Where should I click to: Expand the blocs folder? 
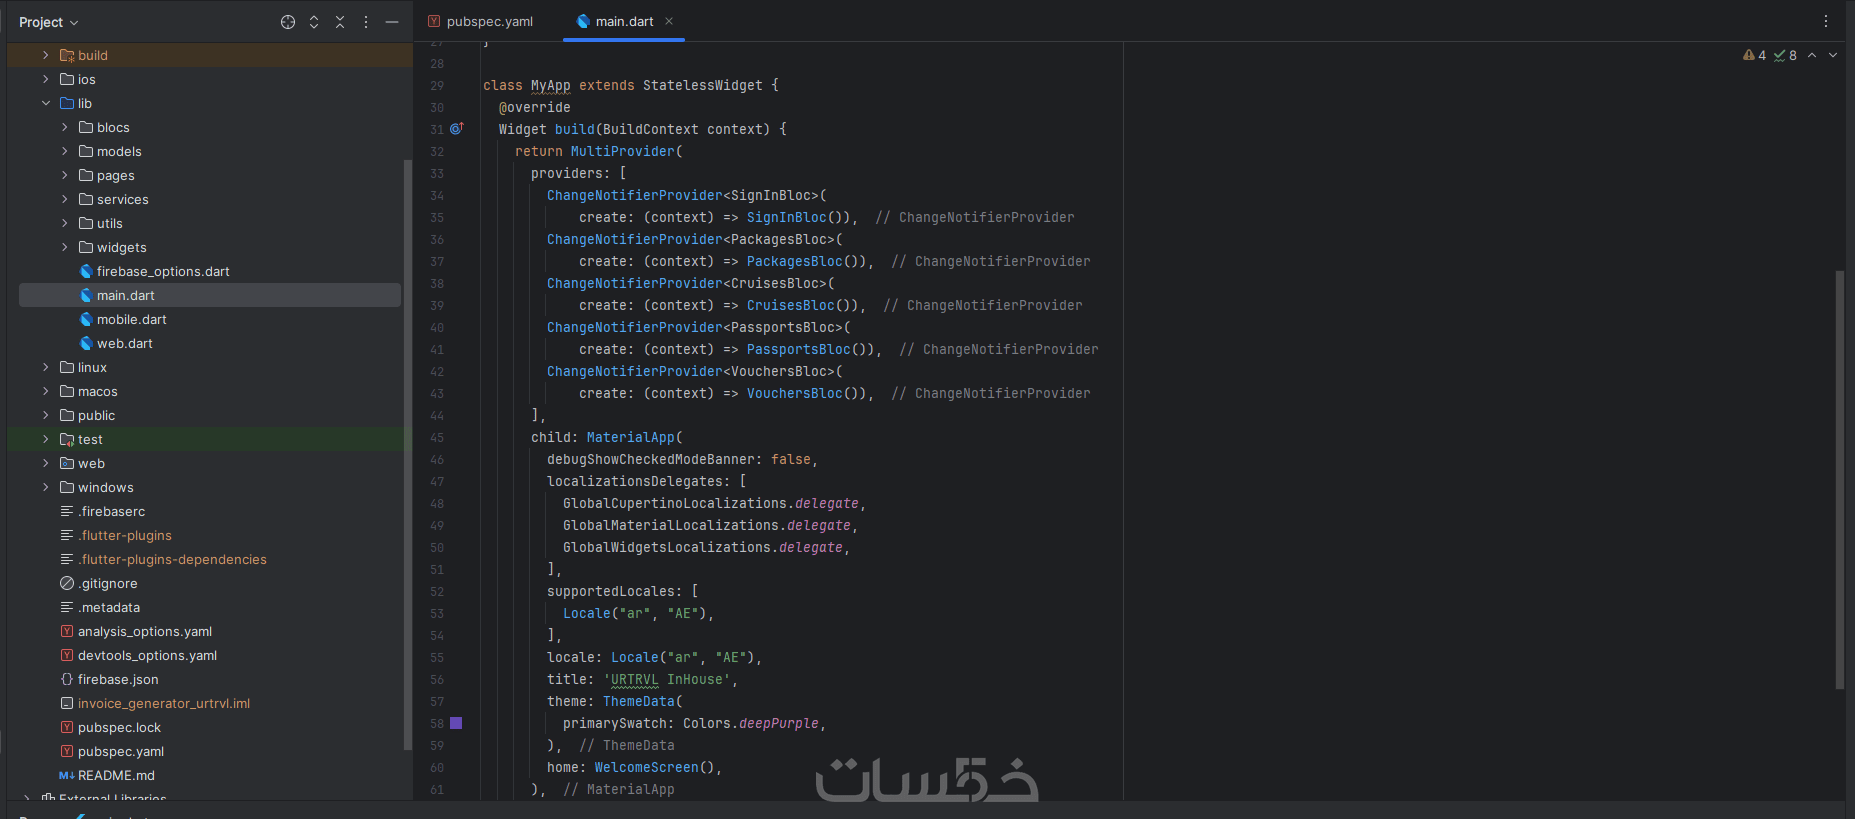tap(65, 127)
